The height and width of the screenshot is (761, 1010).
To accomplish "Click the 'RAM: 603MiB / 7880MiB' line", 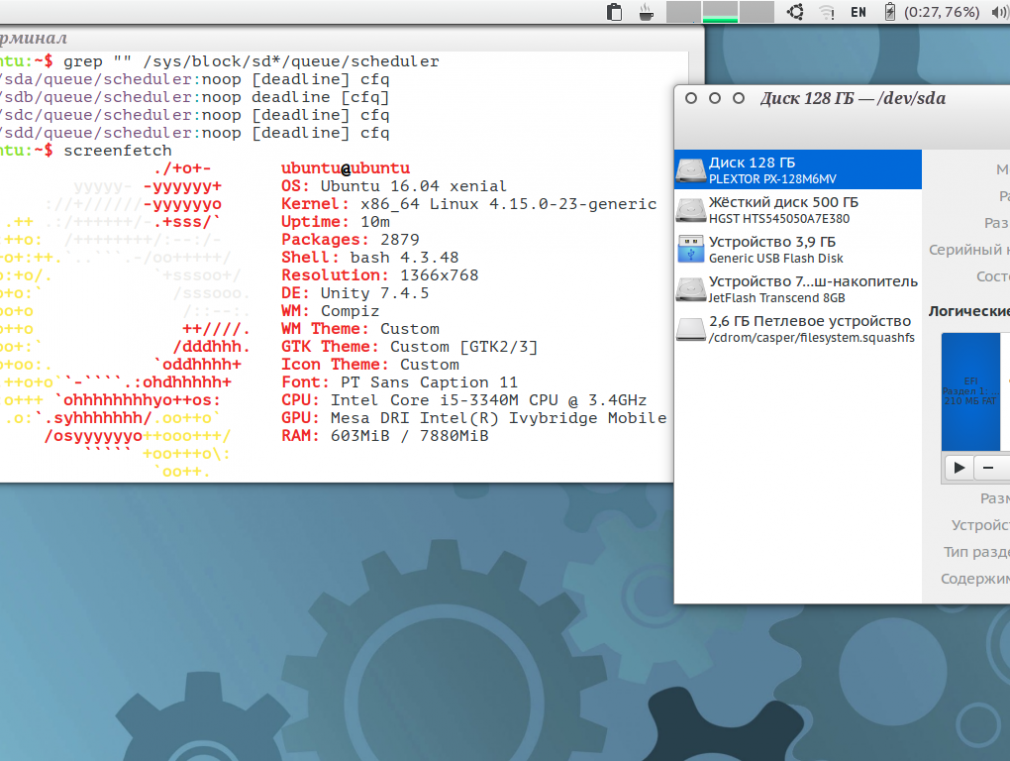I will [385, 436].
